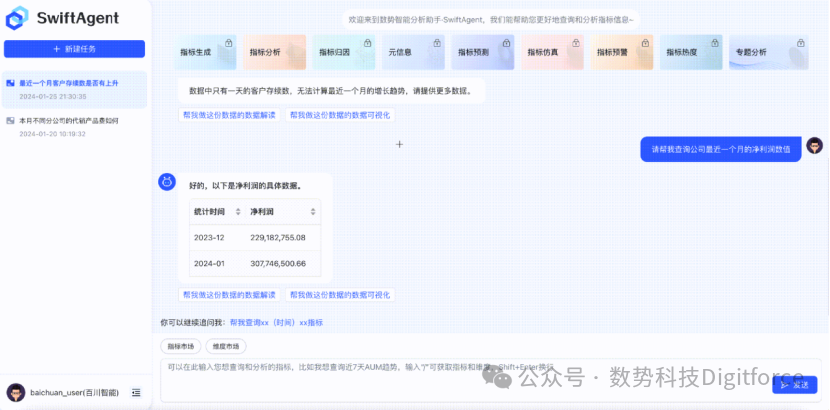Select the 指标仿真 card
Image resolution: width=830 pixels, height=410 pixels.
click(x=552, y=52)
